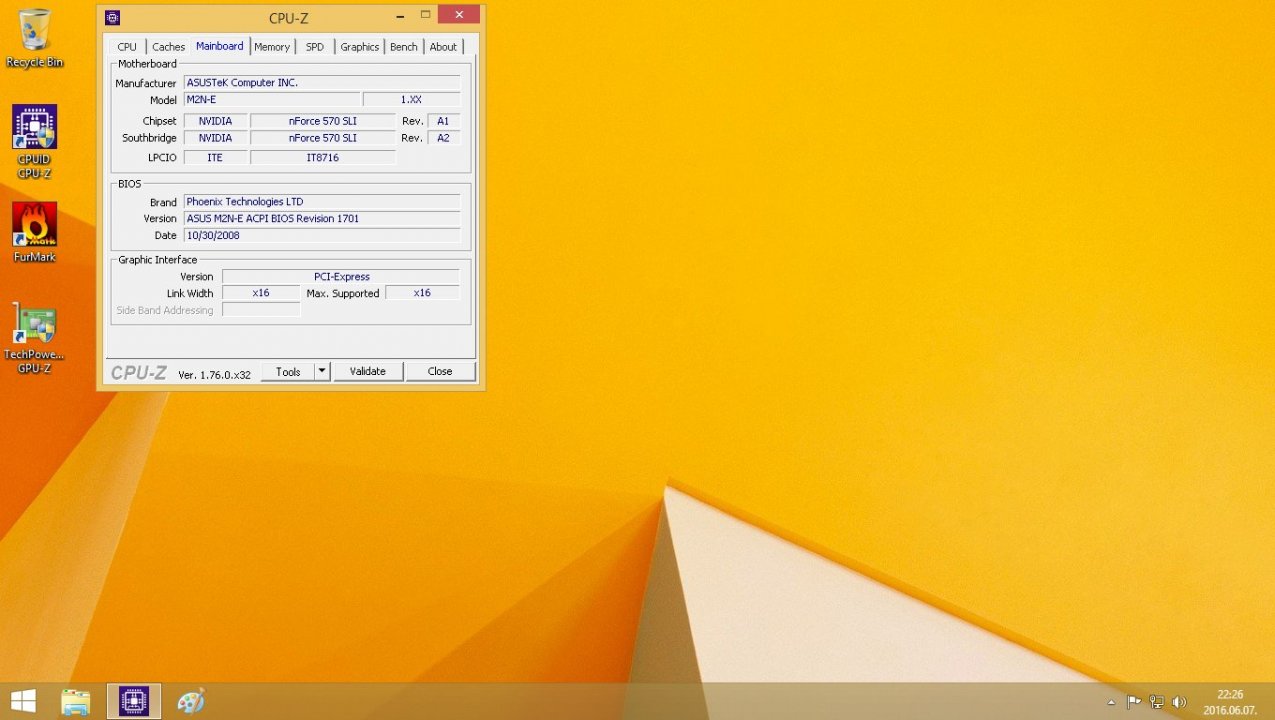The width and height of the screenshot is (1275, 720).
Task: Click the Chipset Rev. A1 field
Action: coord(444,121)
